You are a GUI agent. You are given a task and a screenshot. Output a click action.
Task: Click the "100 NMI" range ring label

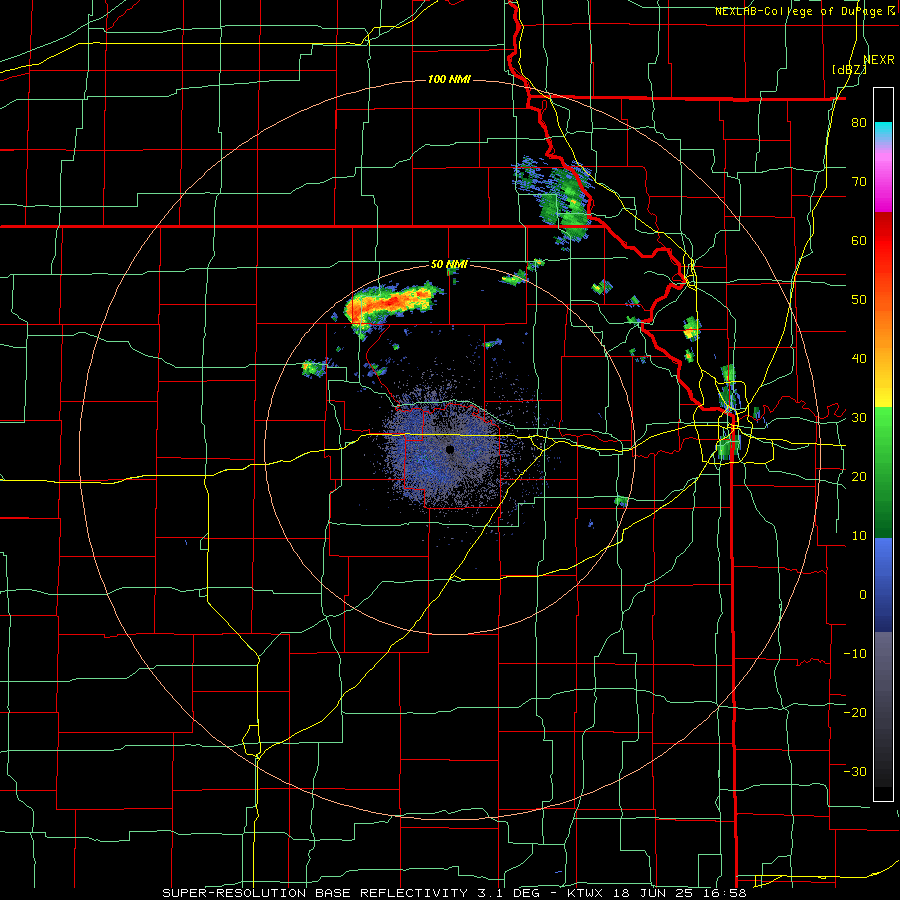point(449,79)
